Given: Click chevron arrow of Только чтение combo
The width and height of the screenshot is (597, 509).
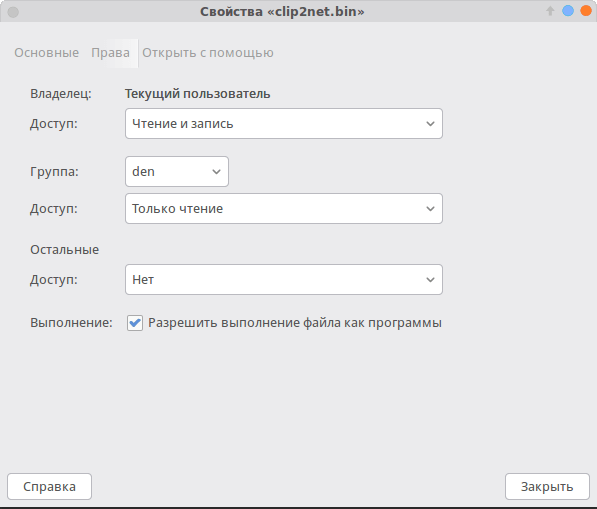Looking at the screenshot, I should 430,209.
